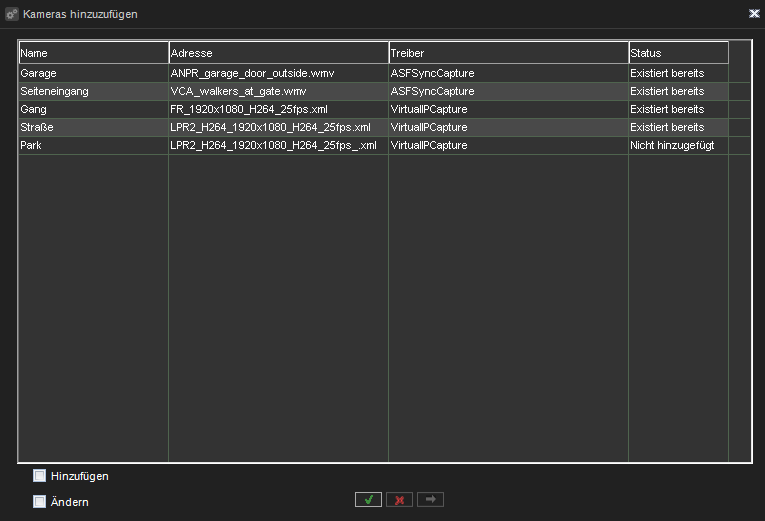The height and width of the screenshot is (521, 765).
Task: Click ASFSyncCapture driver cell for Garage
Action: coord(432,73)
